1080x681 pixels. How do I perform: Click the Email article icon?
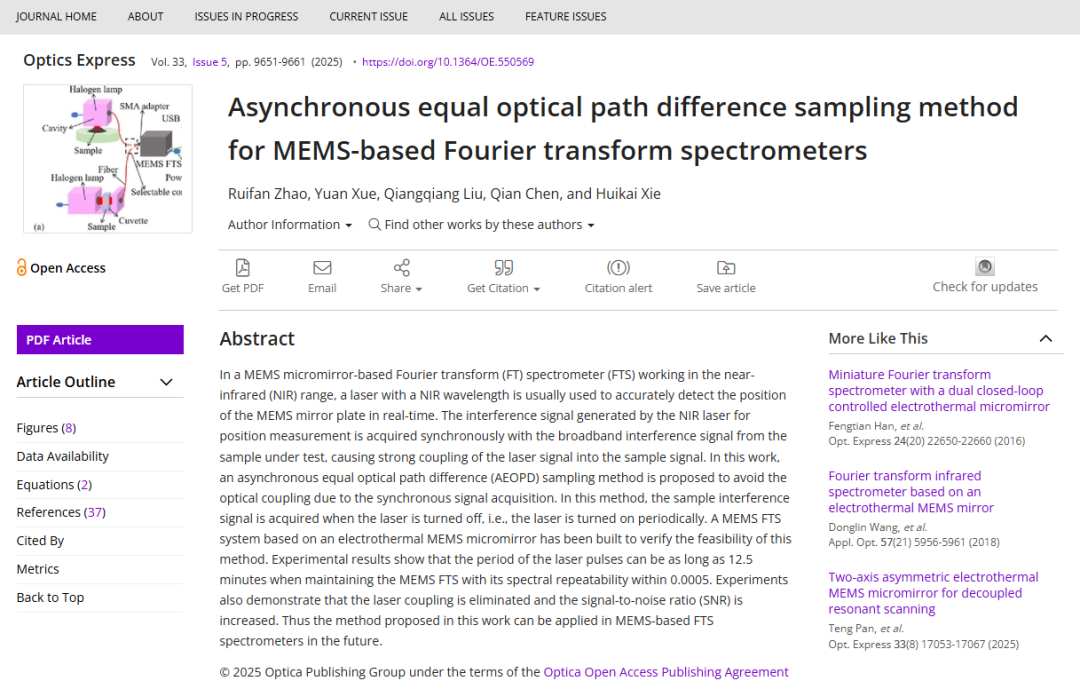click(322, 268)
